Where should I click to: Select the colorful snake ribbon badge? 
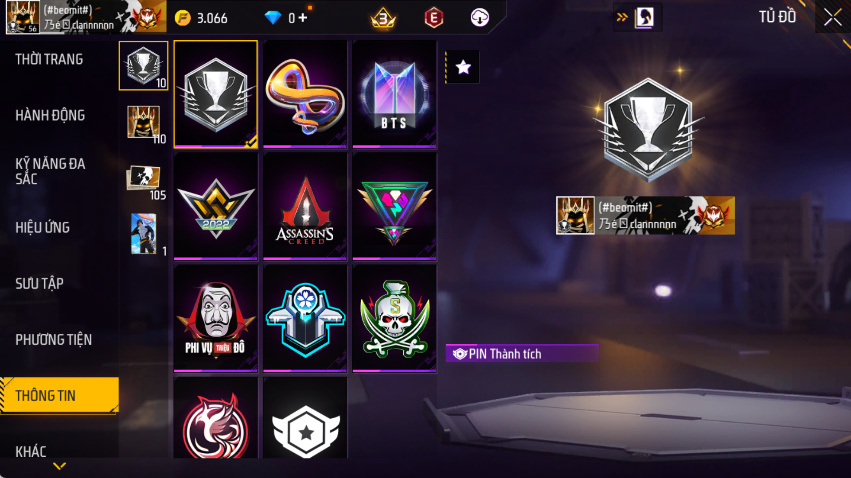(x=305, y=94)
